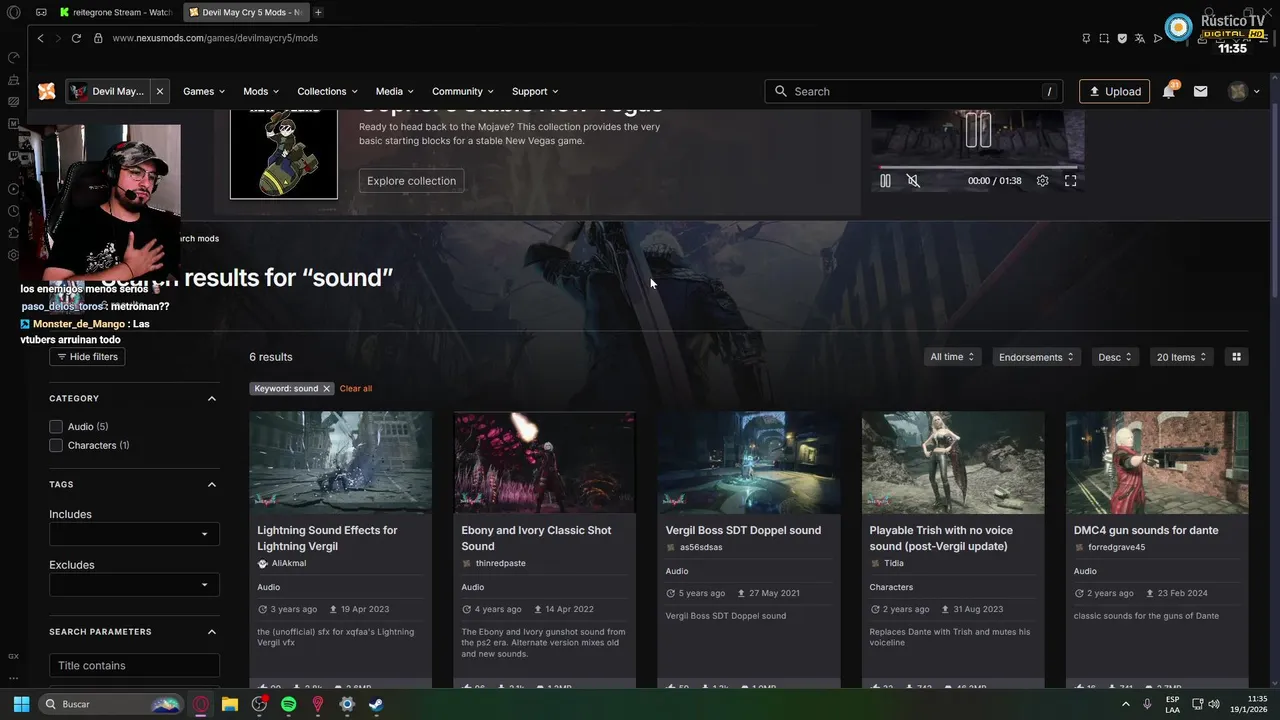
Task: Collapse the Category filter section
Action: click(x=212, y=398)
